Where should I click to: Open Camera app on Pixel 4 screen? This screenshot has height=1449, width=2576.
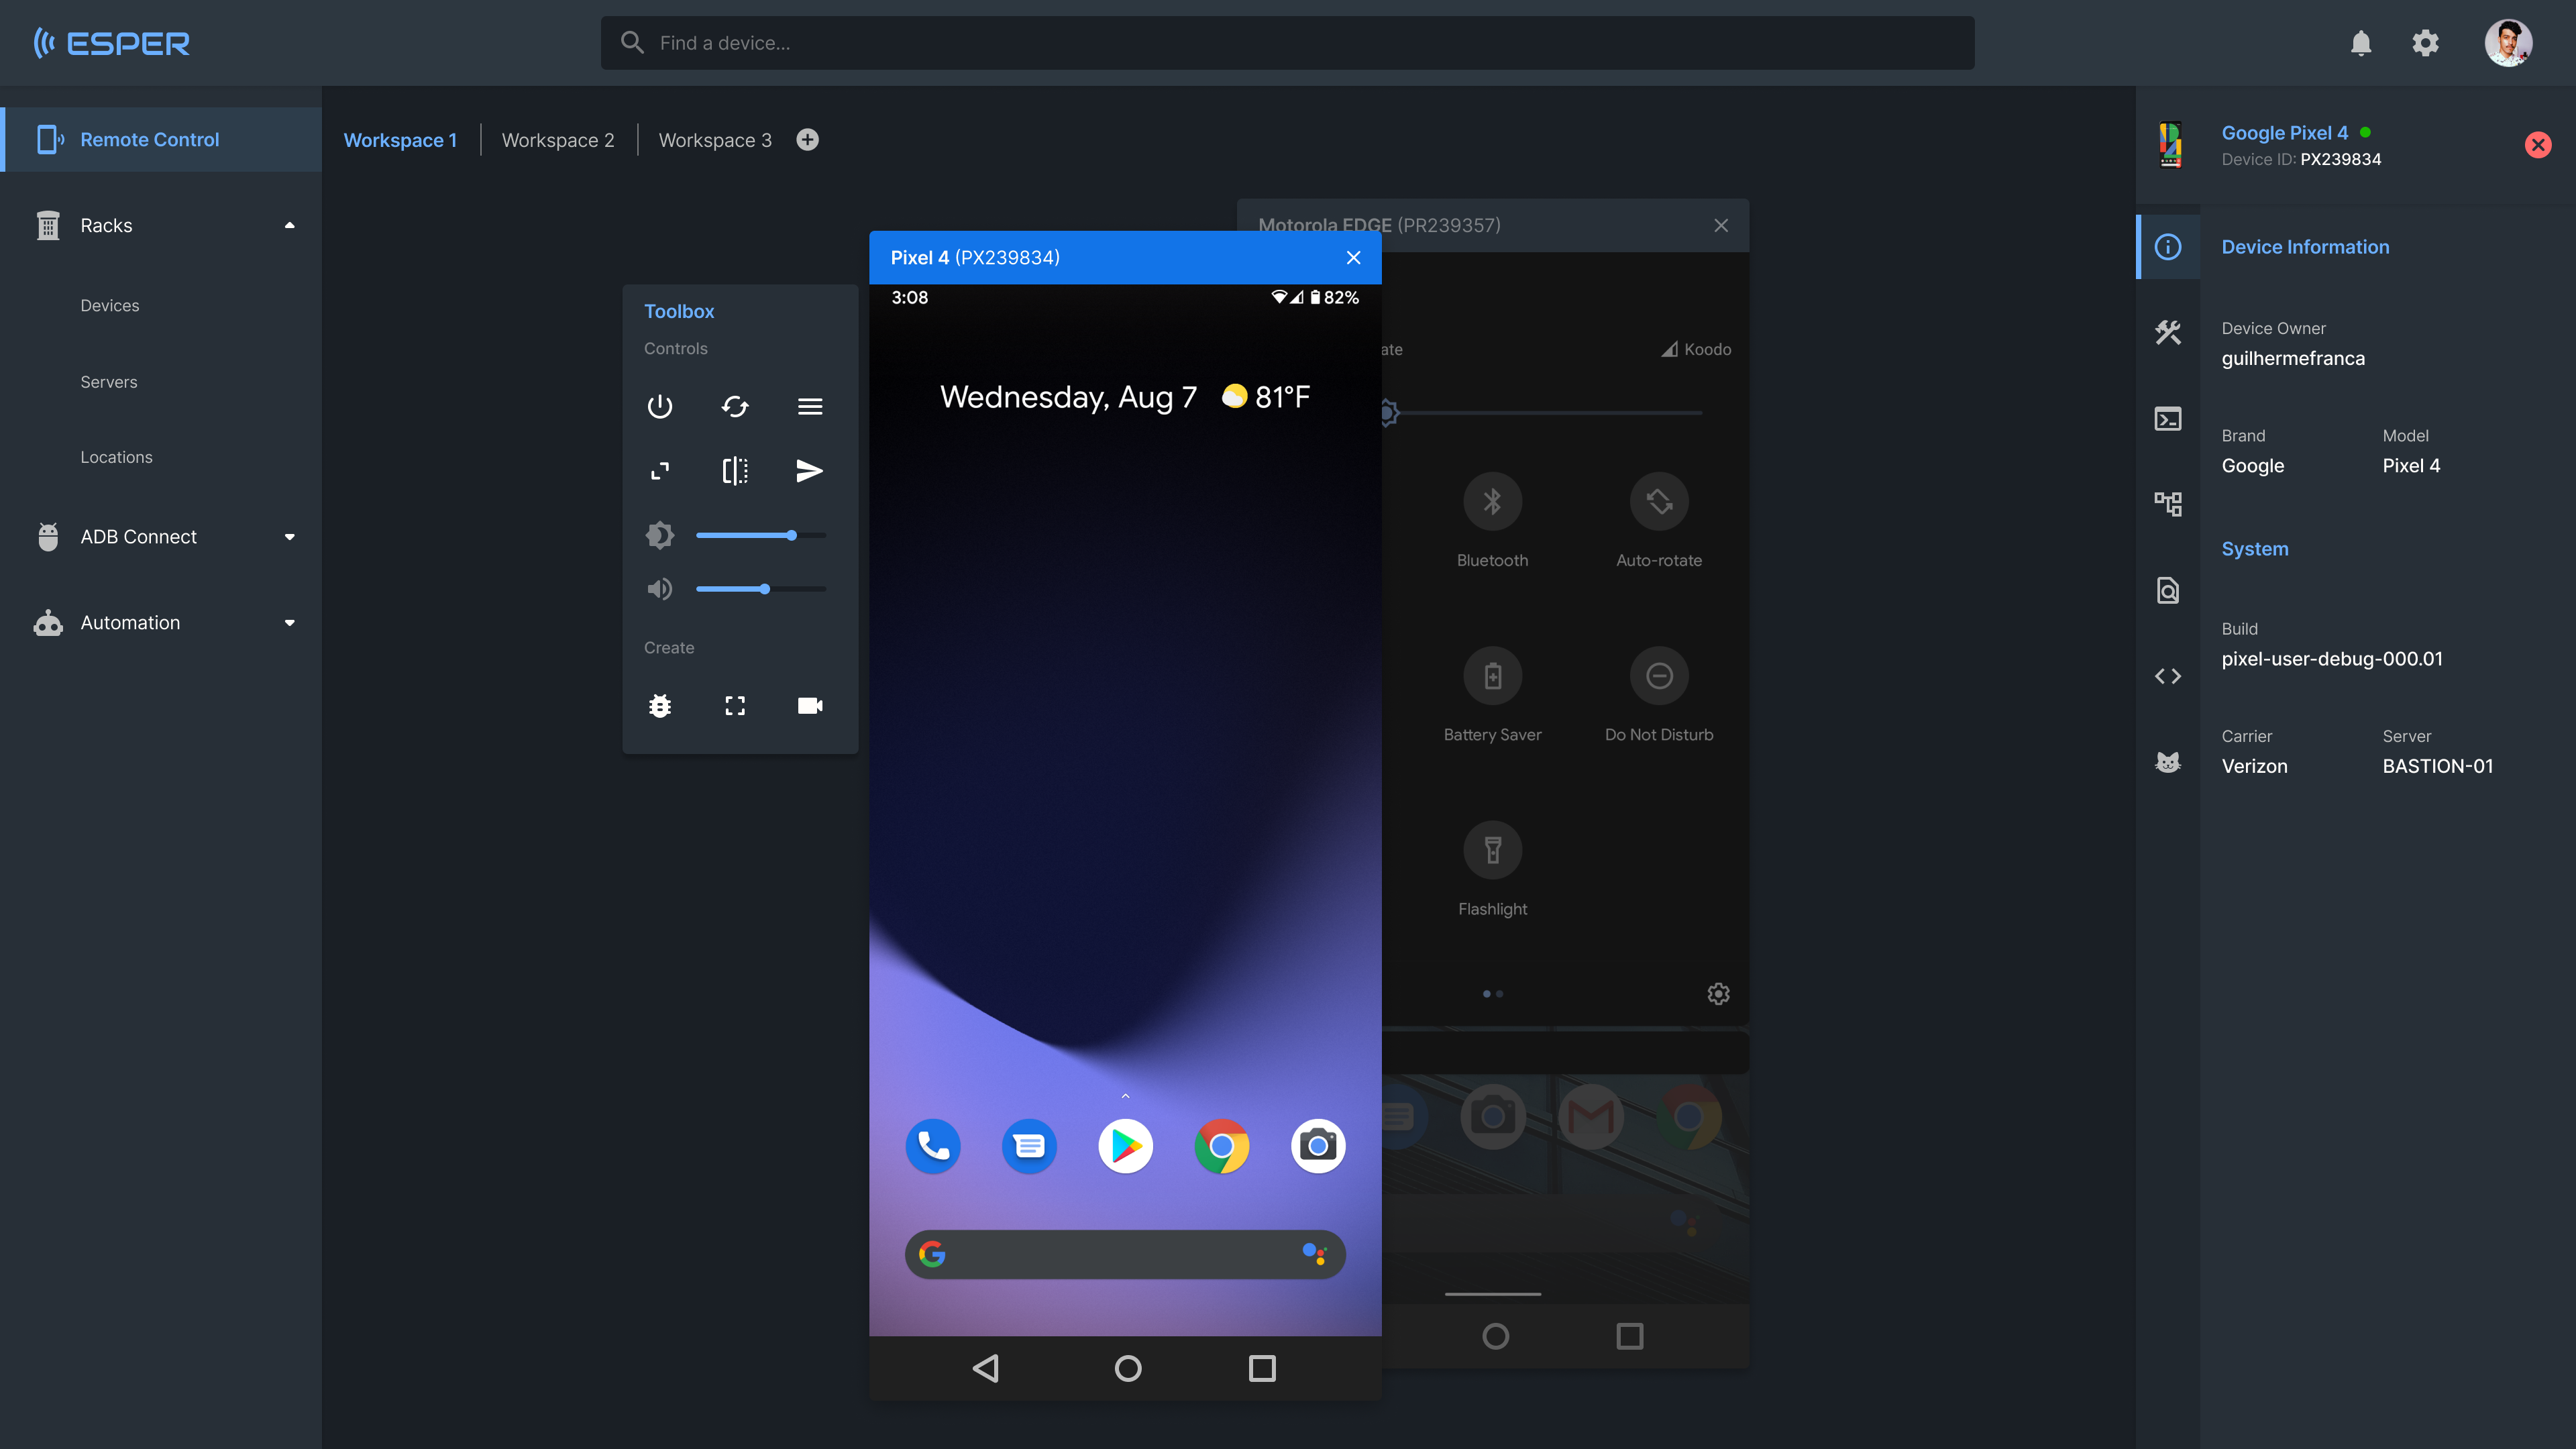(1318, 1146)
